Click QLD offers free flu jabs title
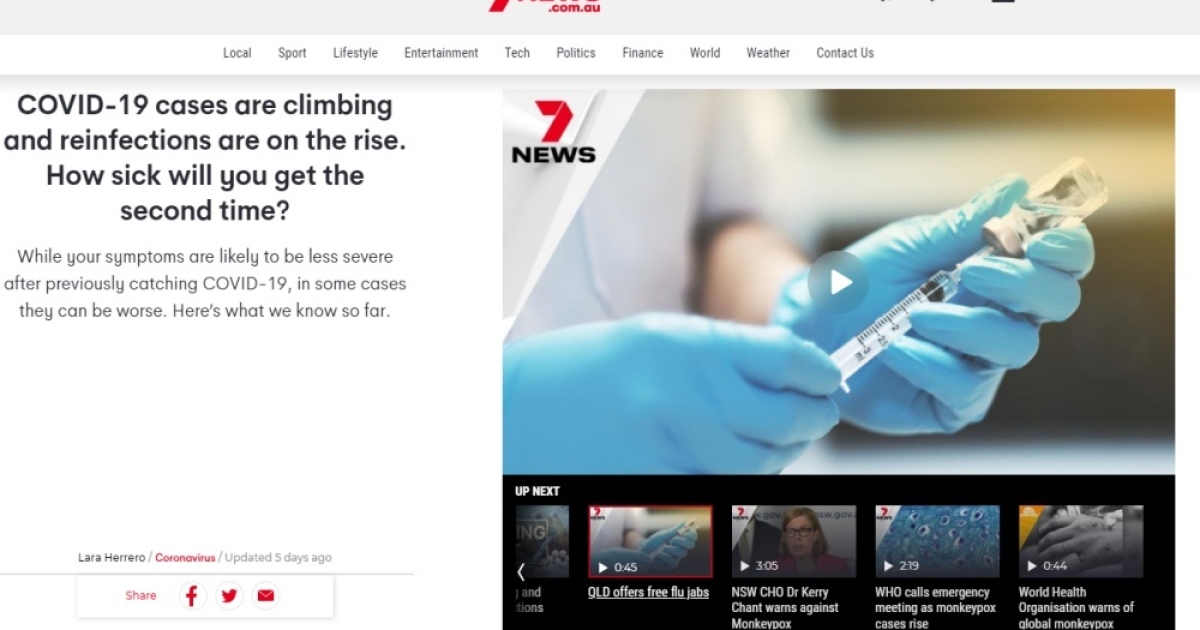 point(648,592)
